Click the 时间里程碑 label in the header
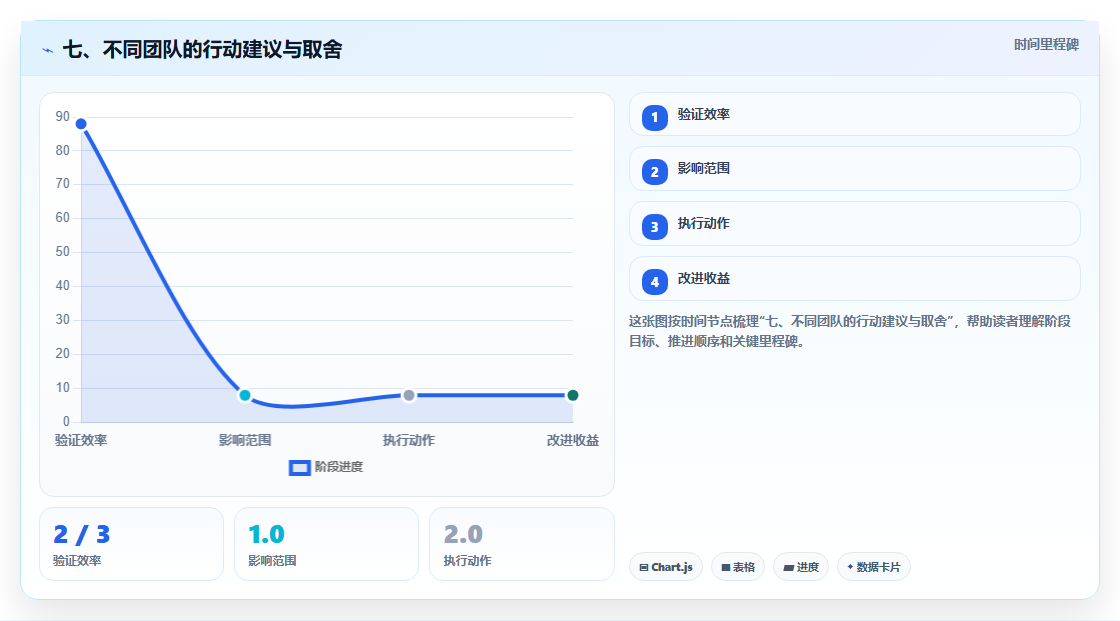Viewport: 1120px width, 621px height. click(x=1046, y=44)
